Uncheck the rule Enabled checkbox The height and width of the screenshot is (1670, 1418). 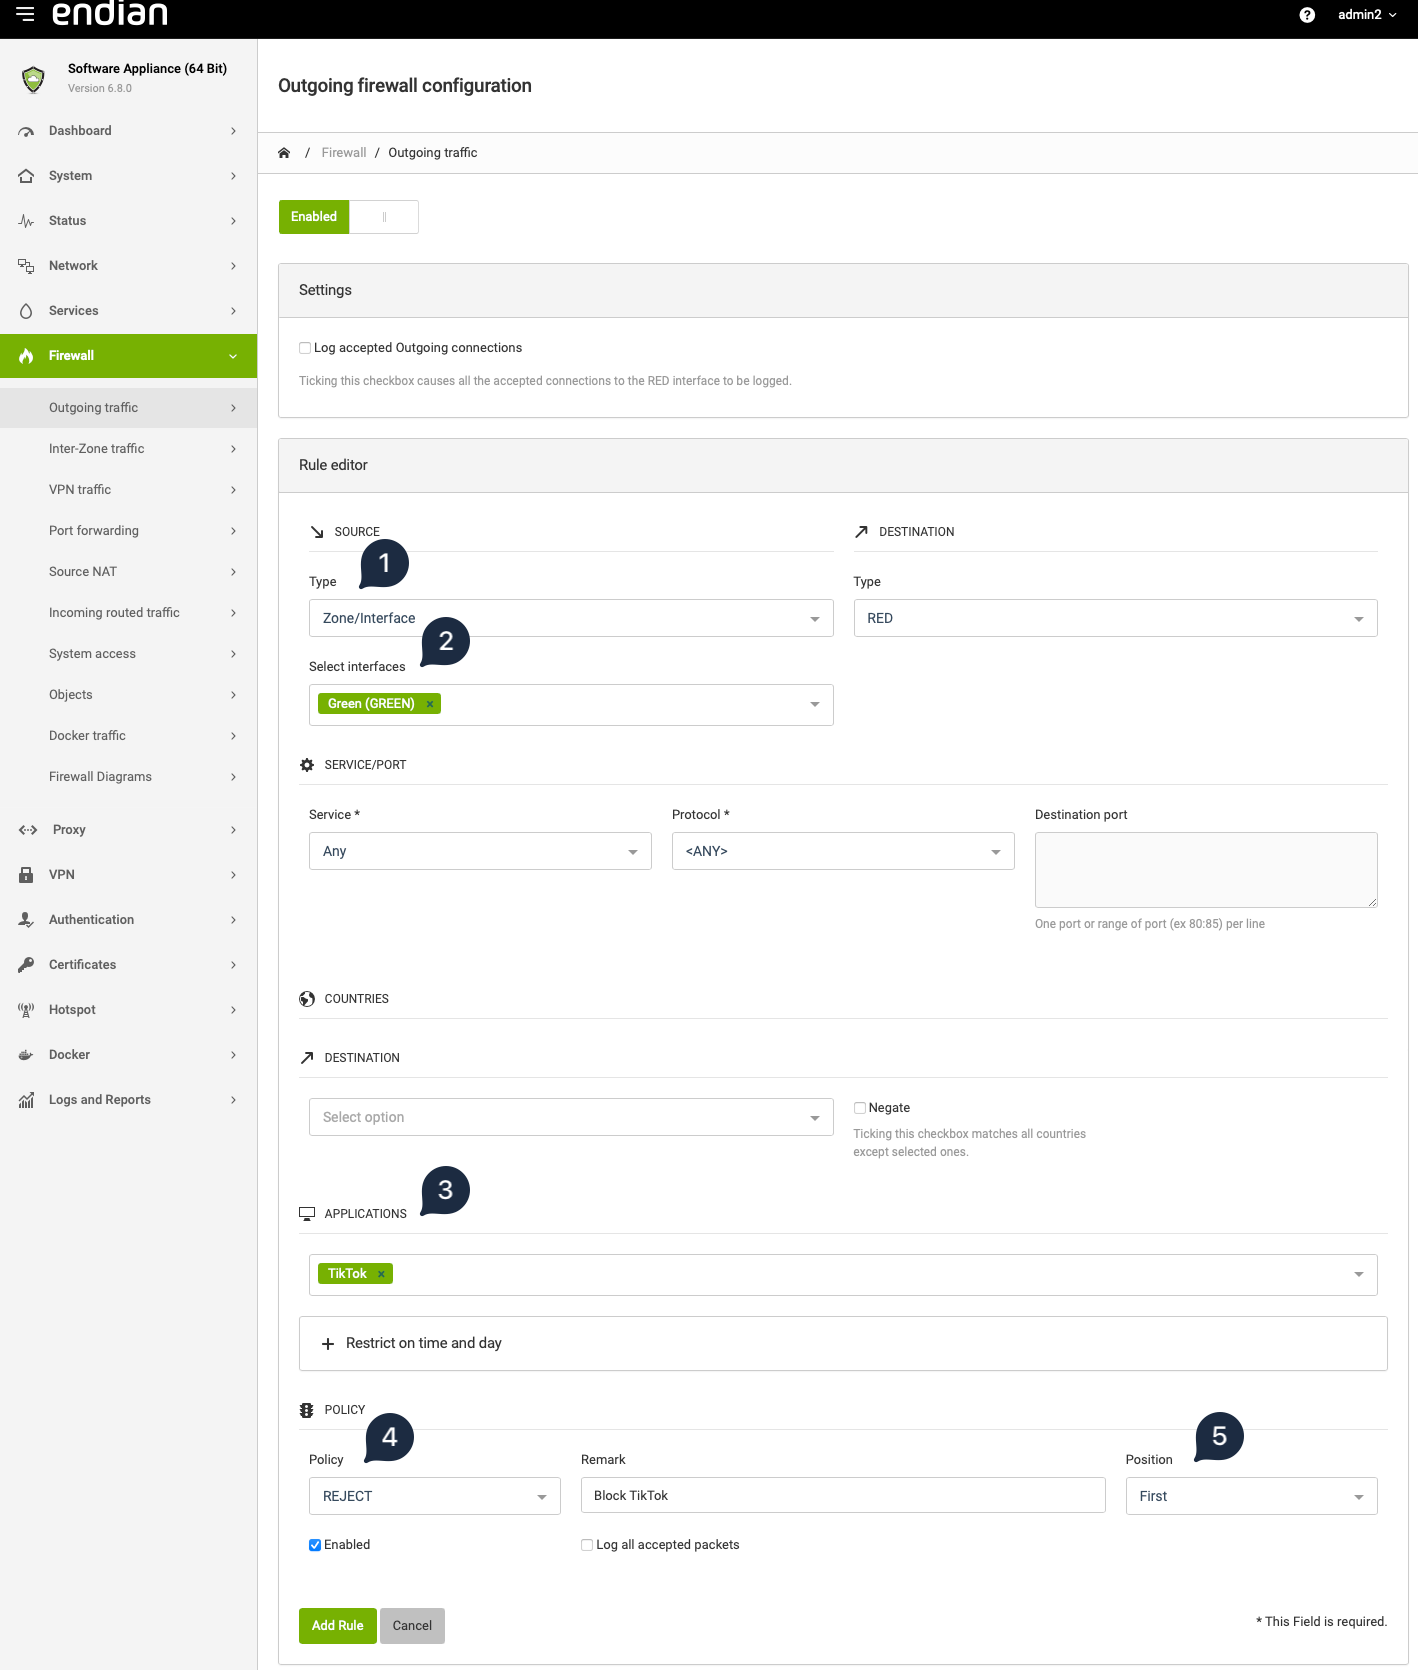click(315, 1545)
